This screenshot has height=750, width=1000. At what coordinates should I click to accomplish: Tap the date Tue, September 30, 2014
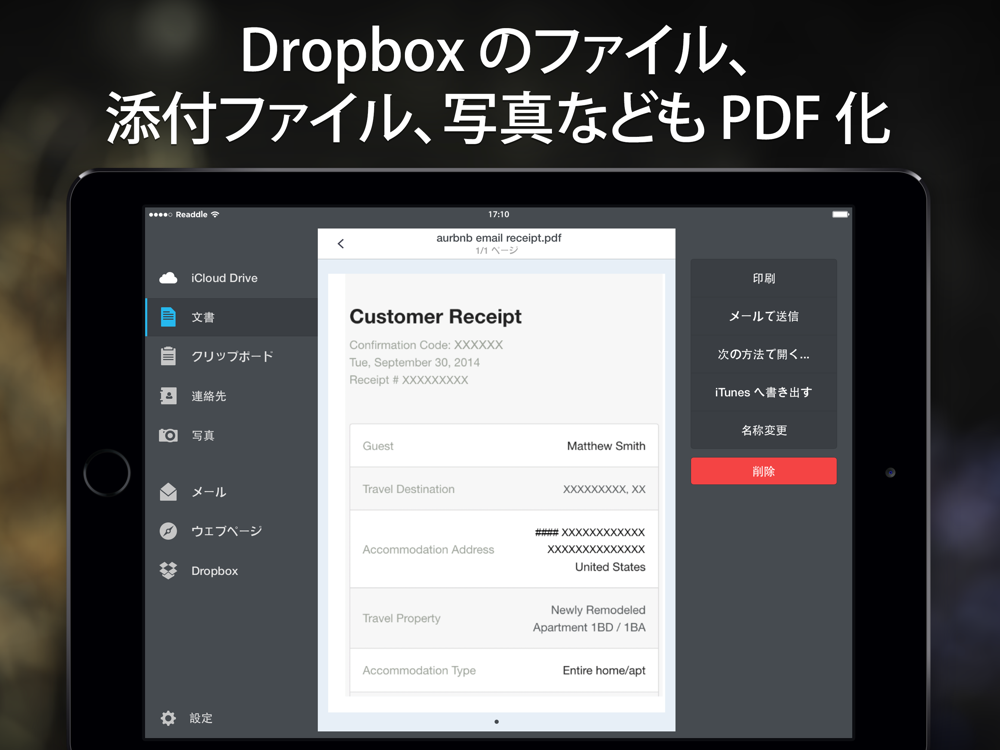coord(415,362)
